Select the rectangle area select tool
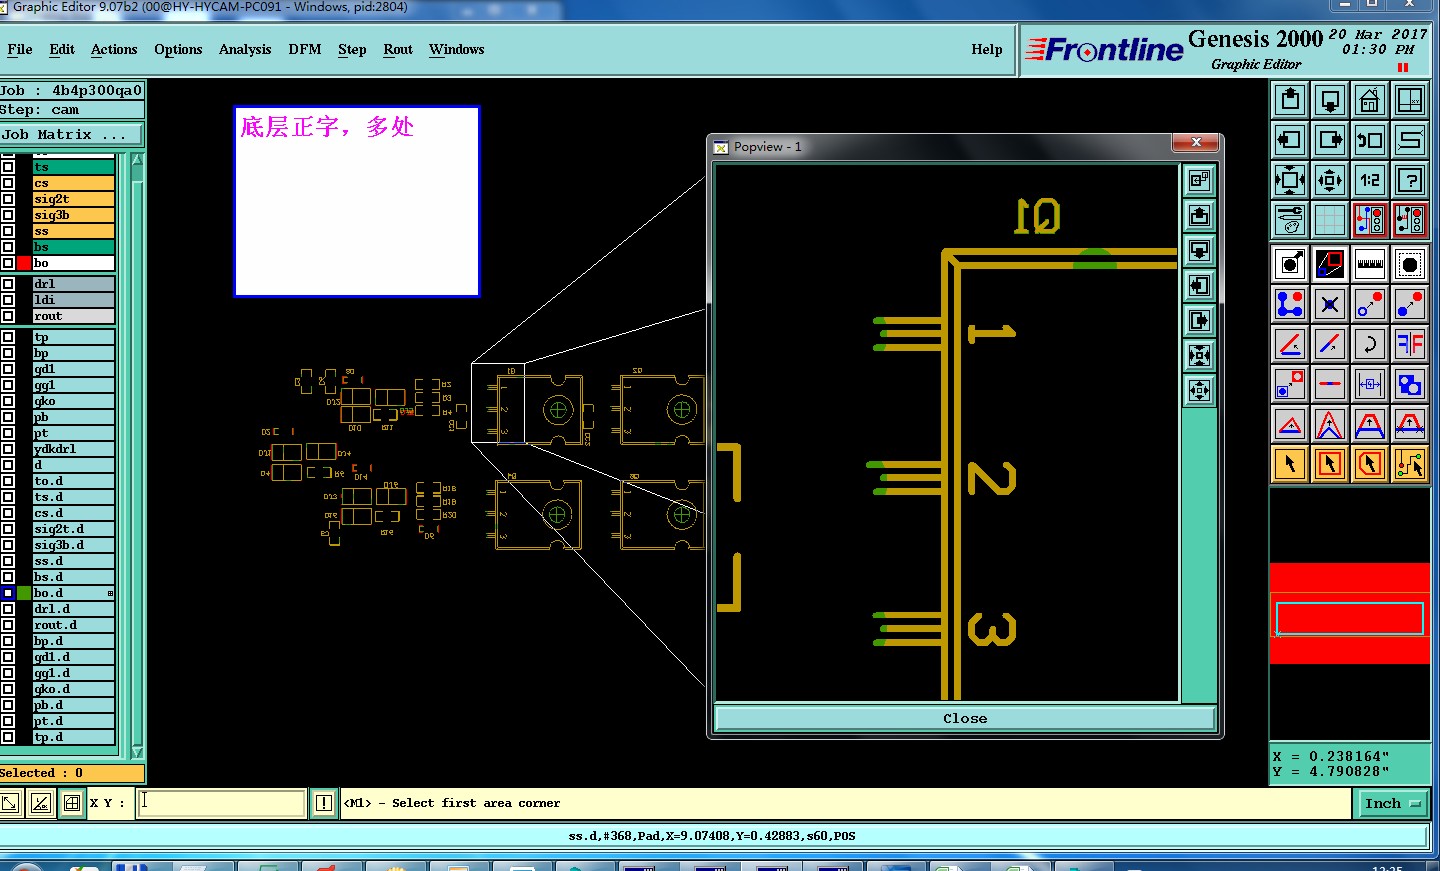The image size is (1440, 871). [x=1330, y=464]
